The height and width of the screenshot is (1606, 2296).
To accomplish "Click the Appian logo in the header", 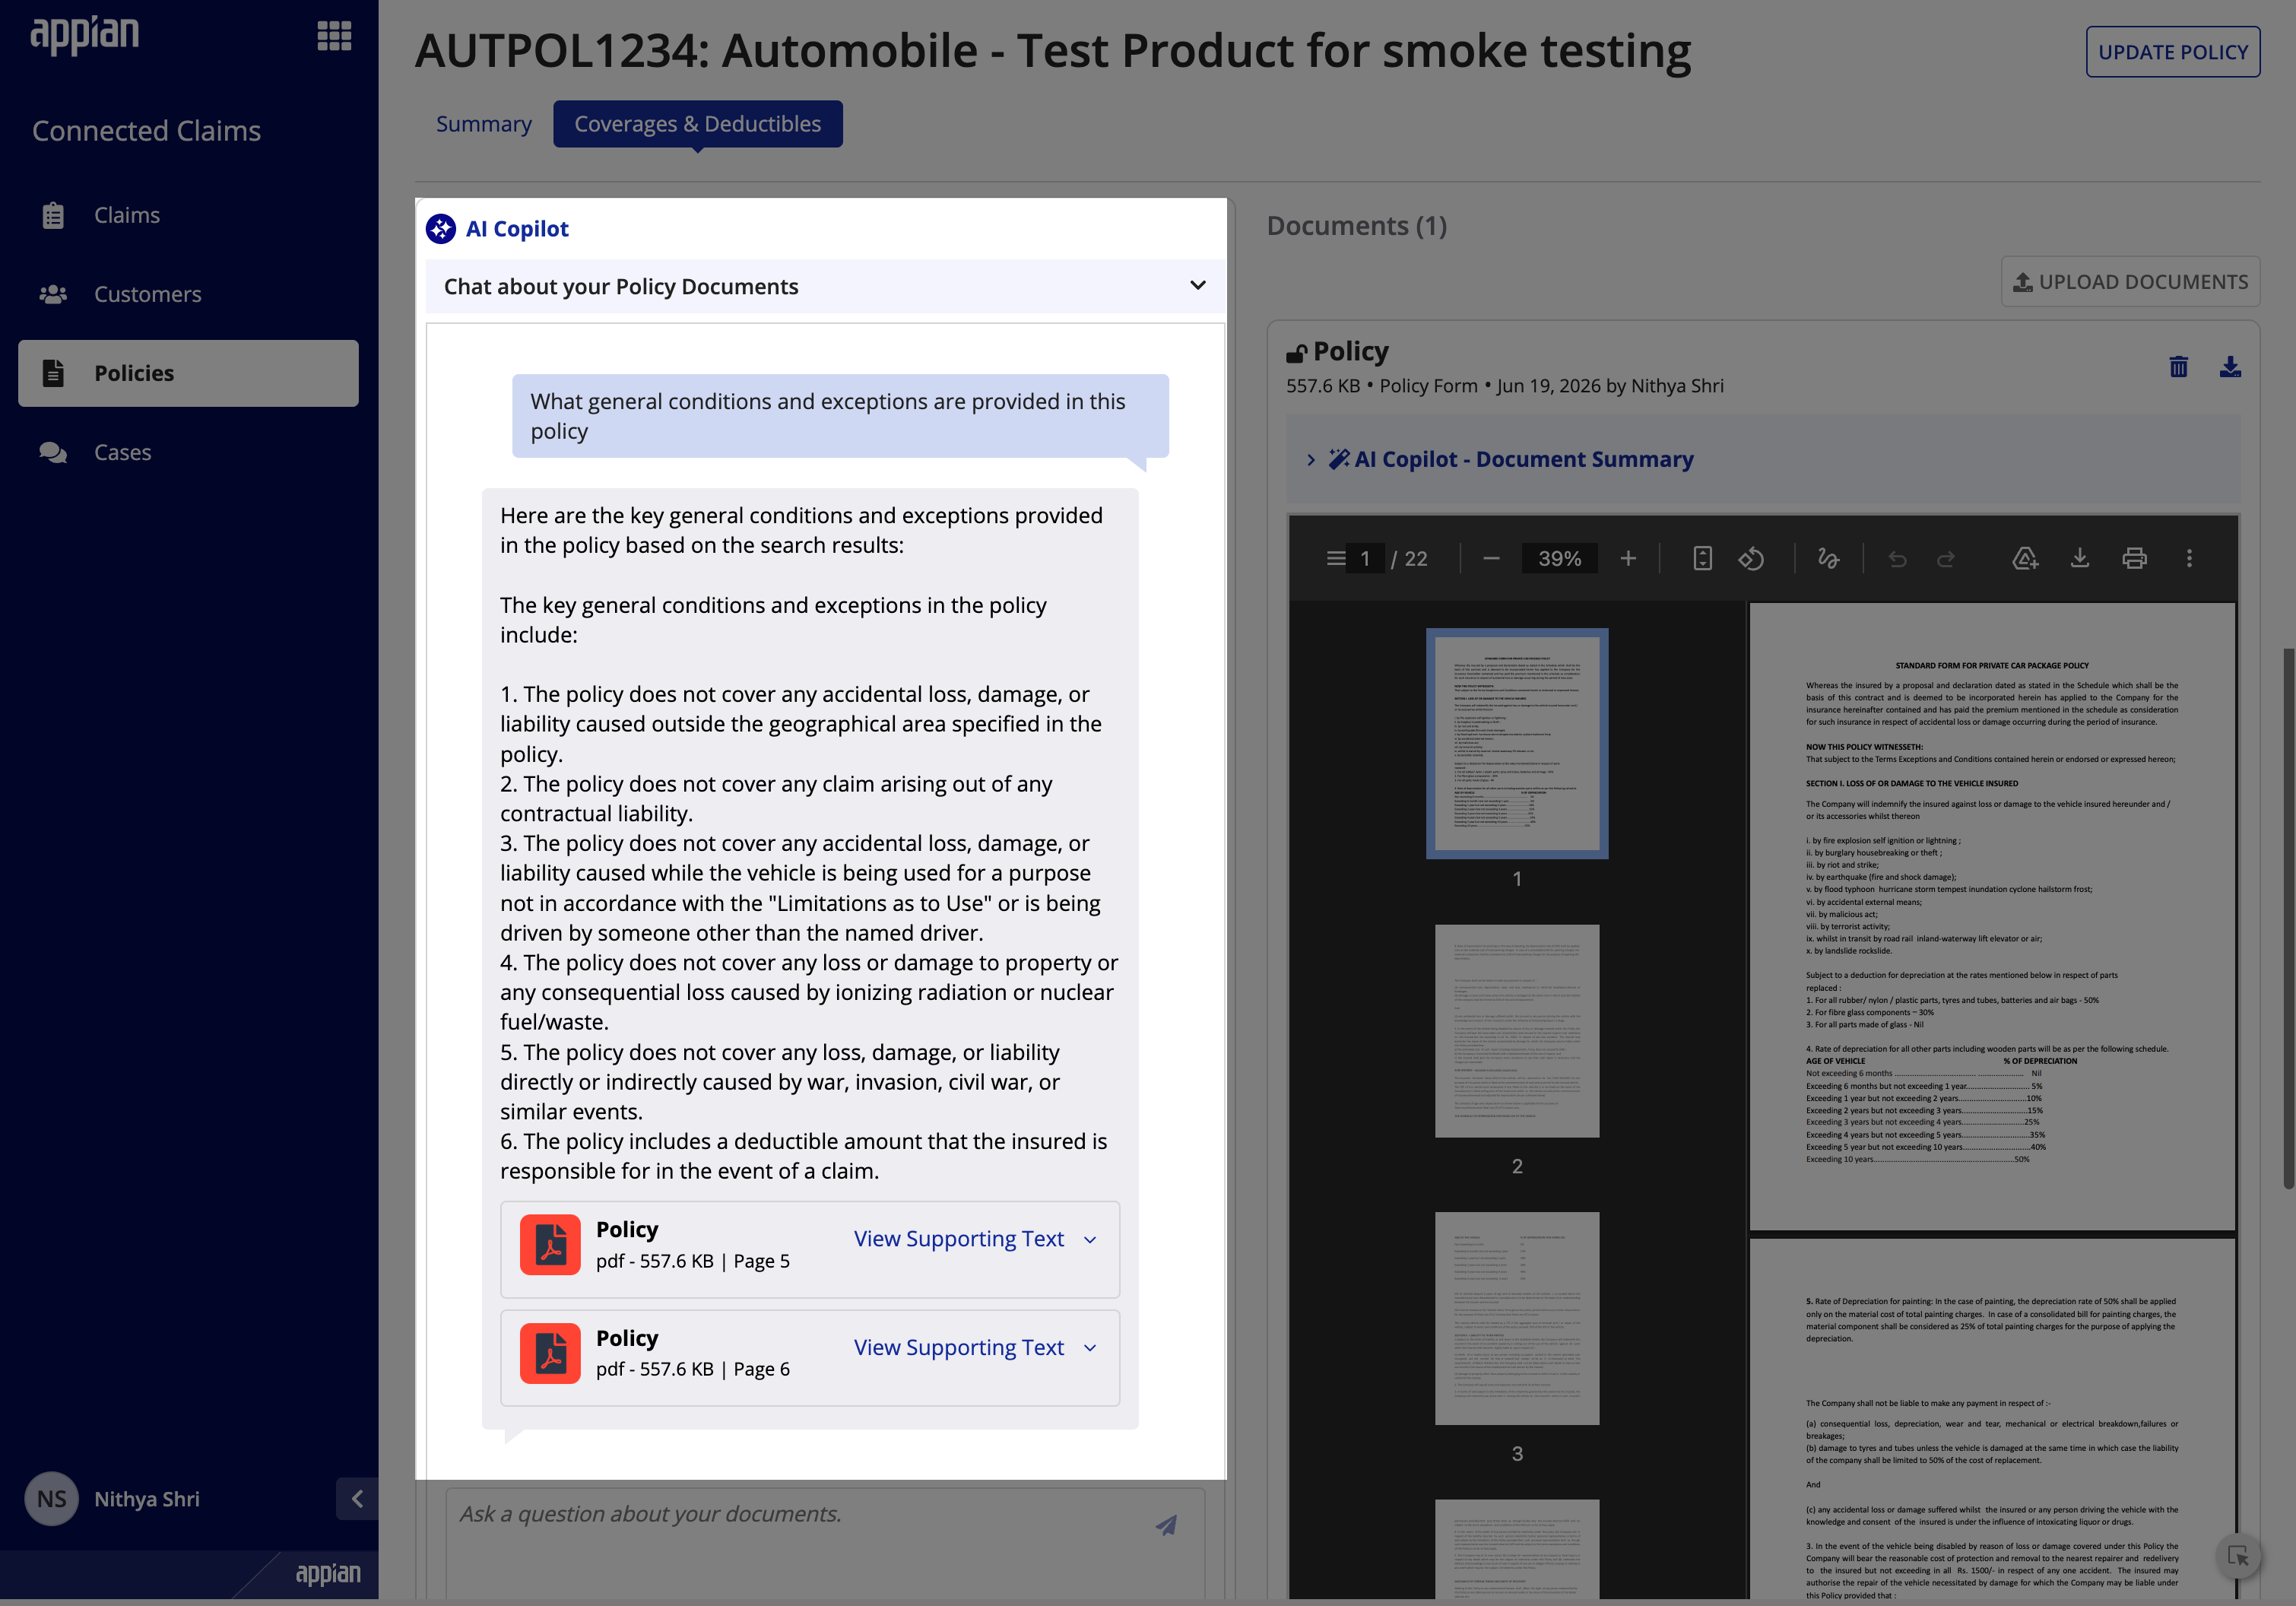I will point(84,36).
